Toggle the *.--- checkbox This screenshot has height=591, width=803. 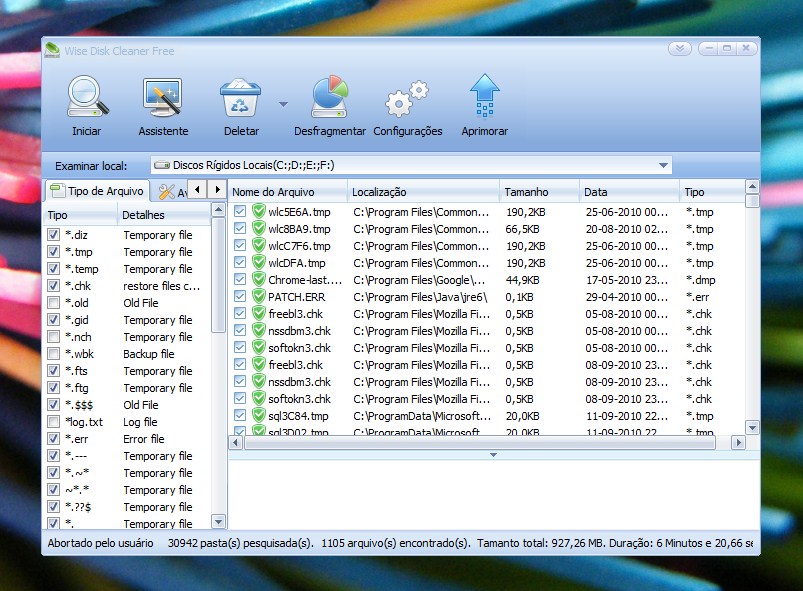(53, 455)
